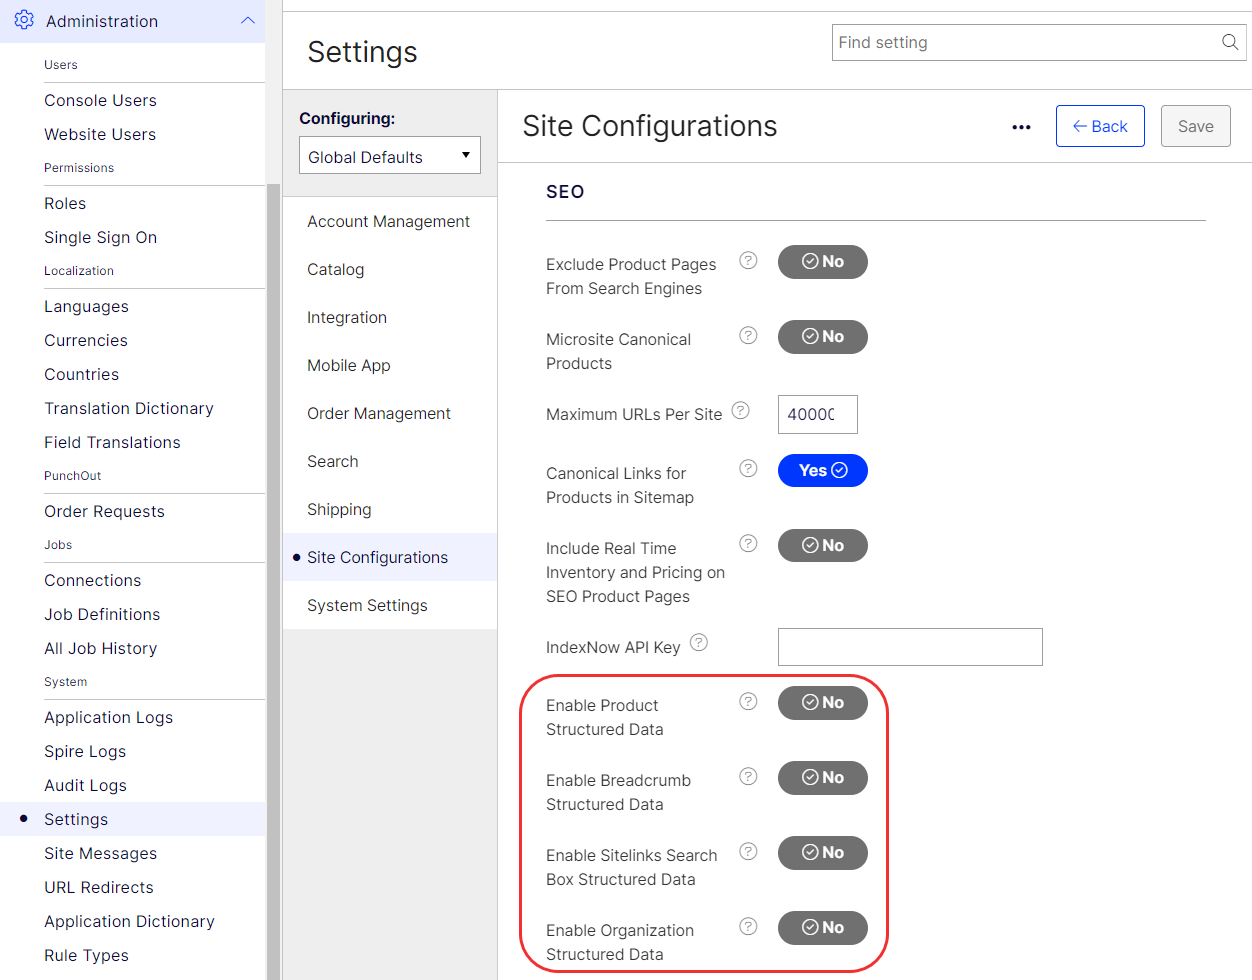
Task: Disable Canonical Links for Products in Sitemap
Action: 822,470
